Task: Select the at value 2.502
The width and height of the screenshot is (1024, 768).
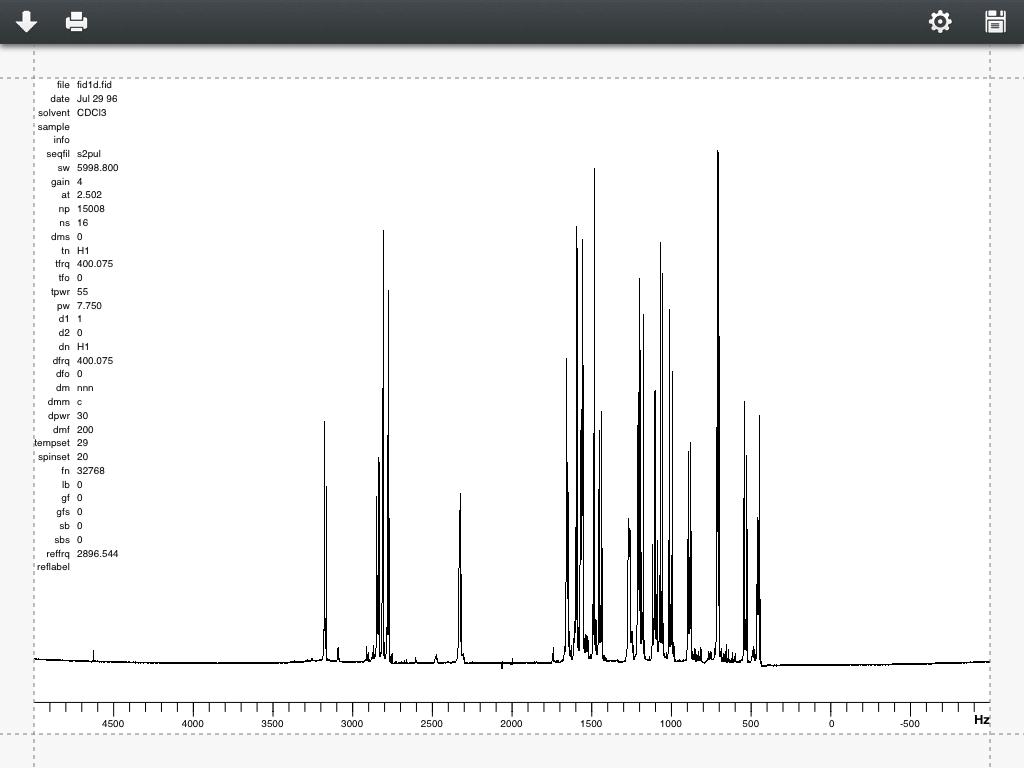Action: point(89,195)
